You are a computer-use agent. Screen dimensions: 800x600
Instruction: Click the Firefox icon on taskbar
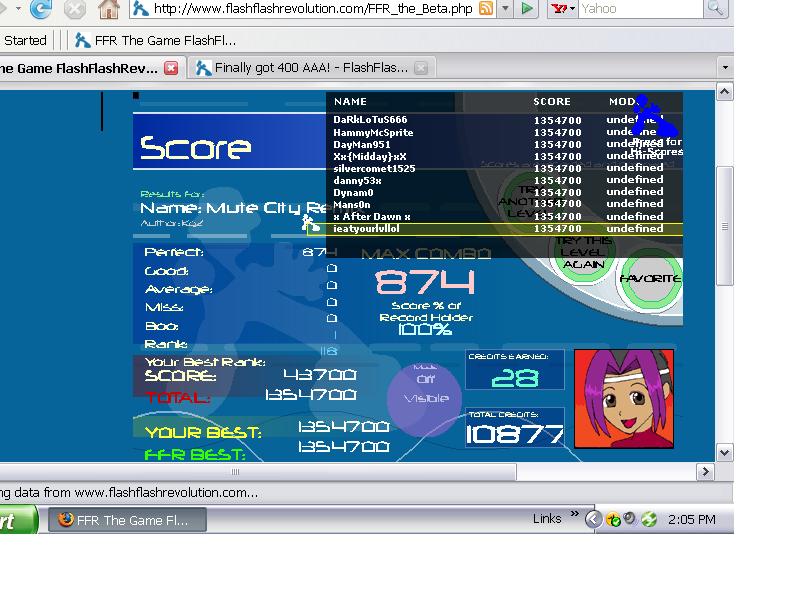pyautogui.click(x=65, y=519)
